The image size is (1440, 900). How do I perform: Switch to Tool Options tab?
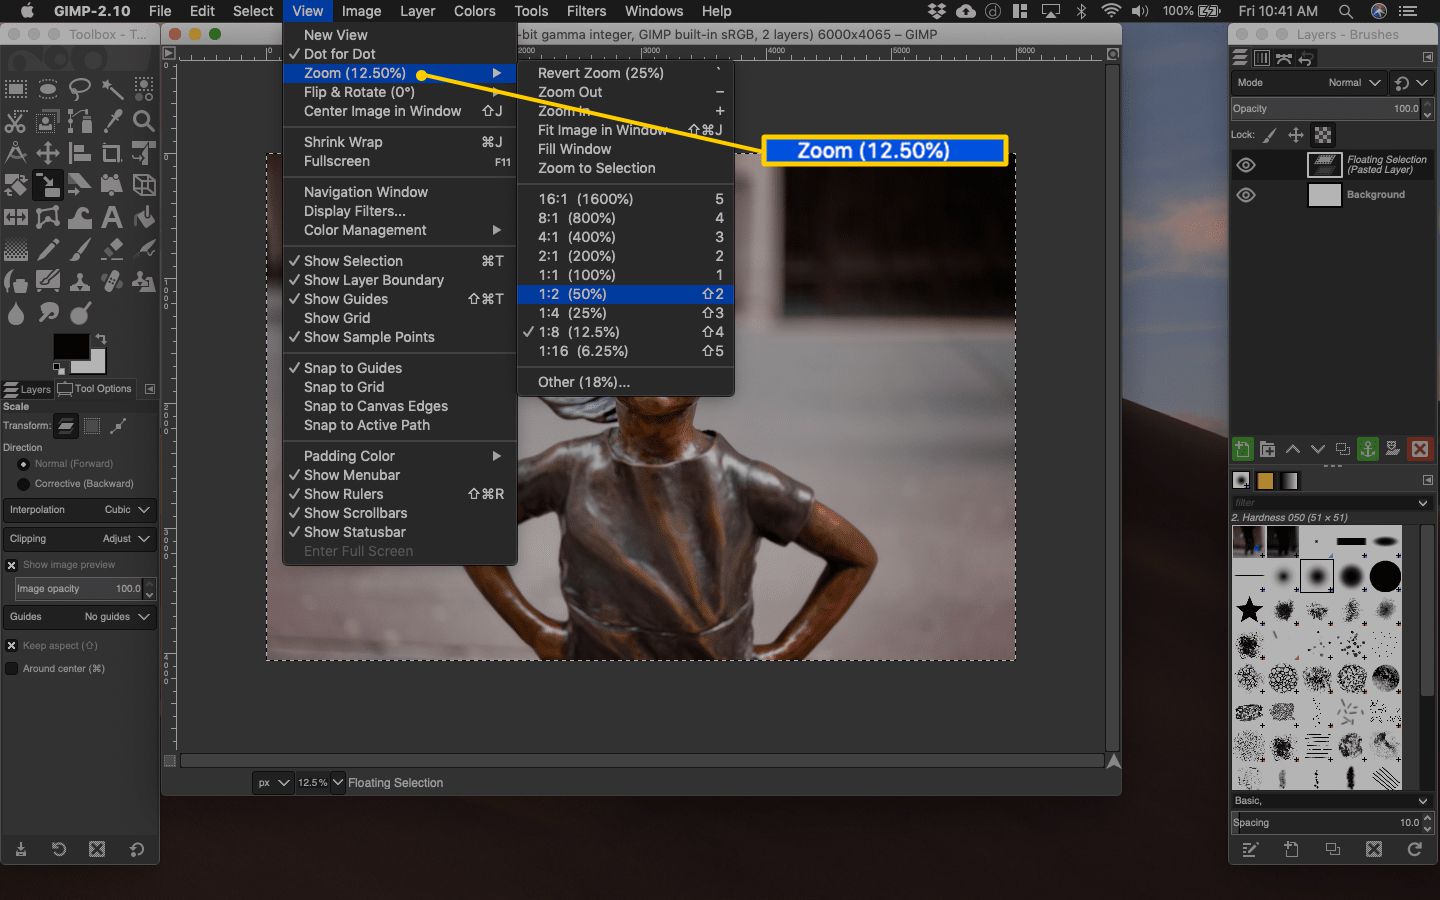[95, 389]
